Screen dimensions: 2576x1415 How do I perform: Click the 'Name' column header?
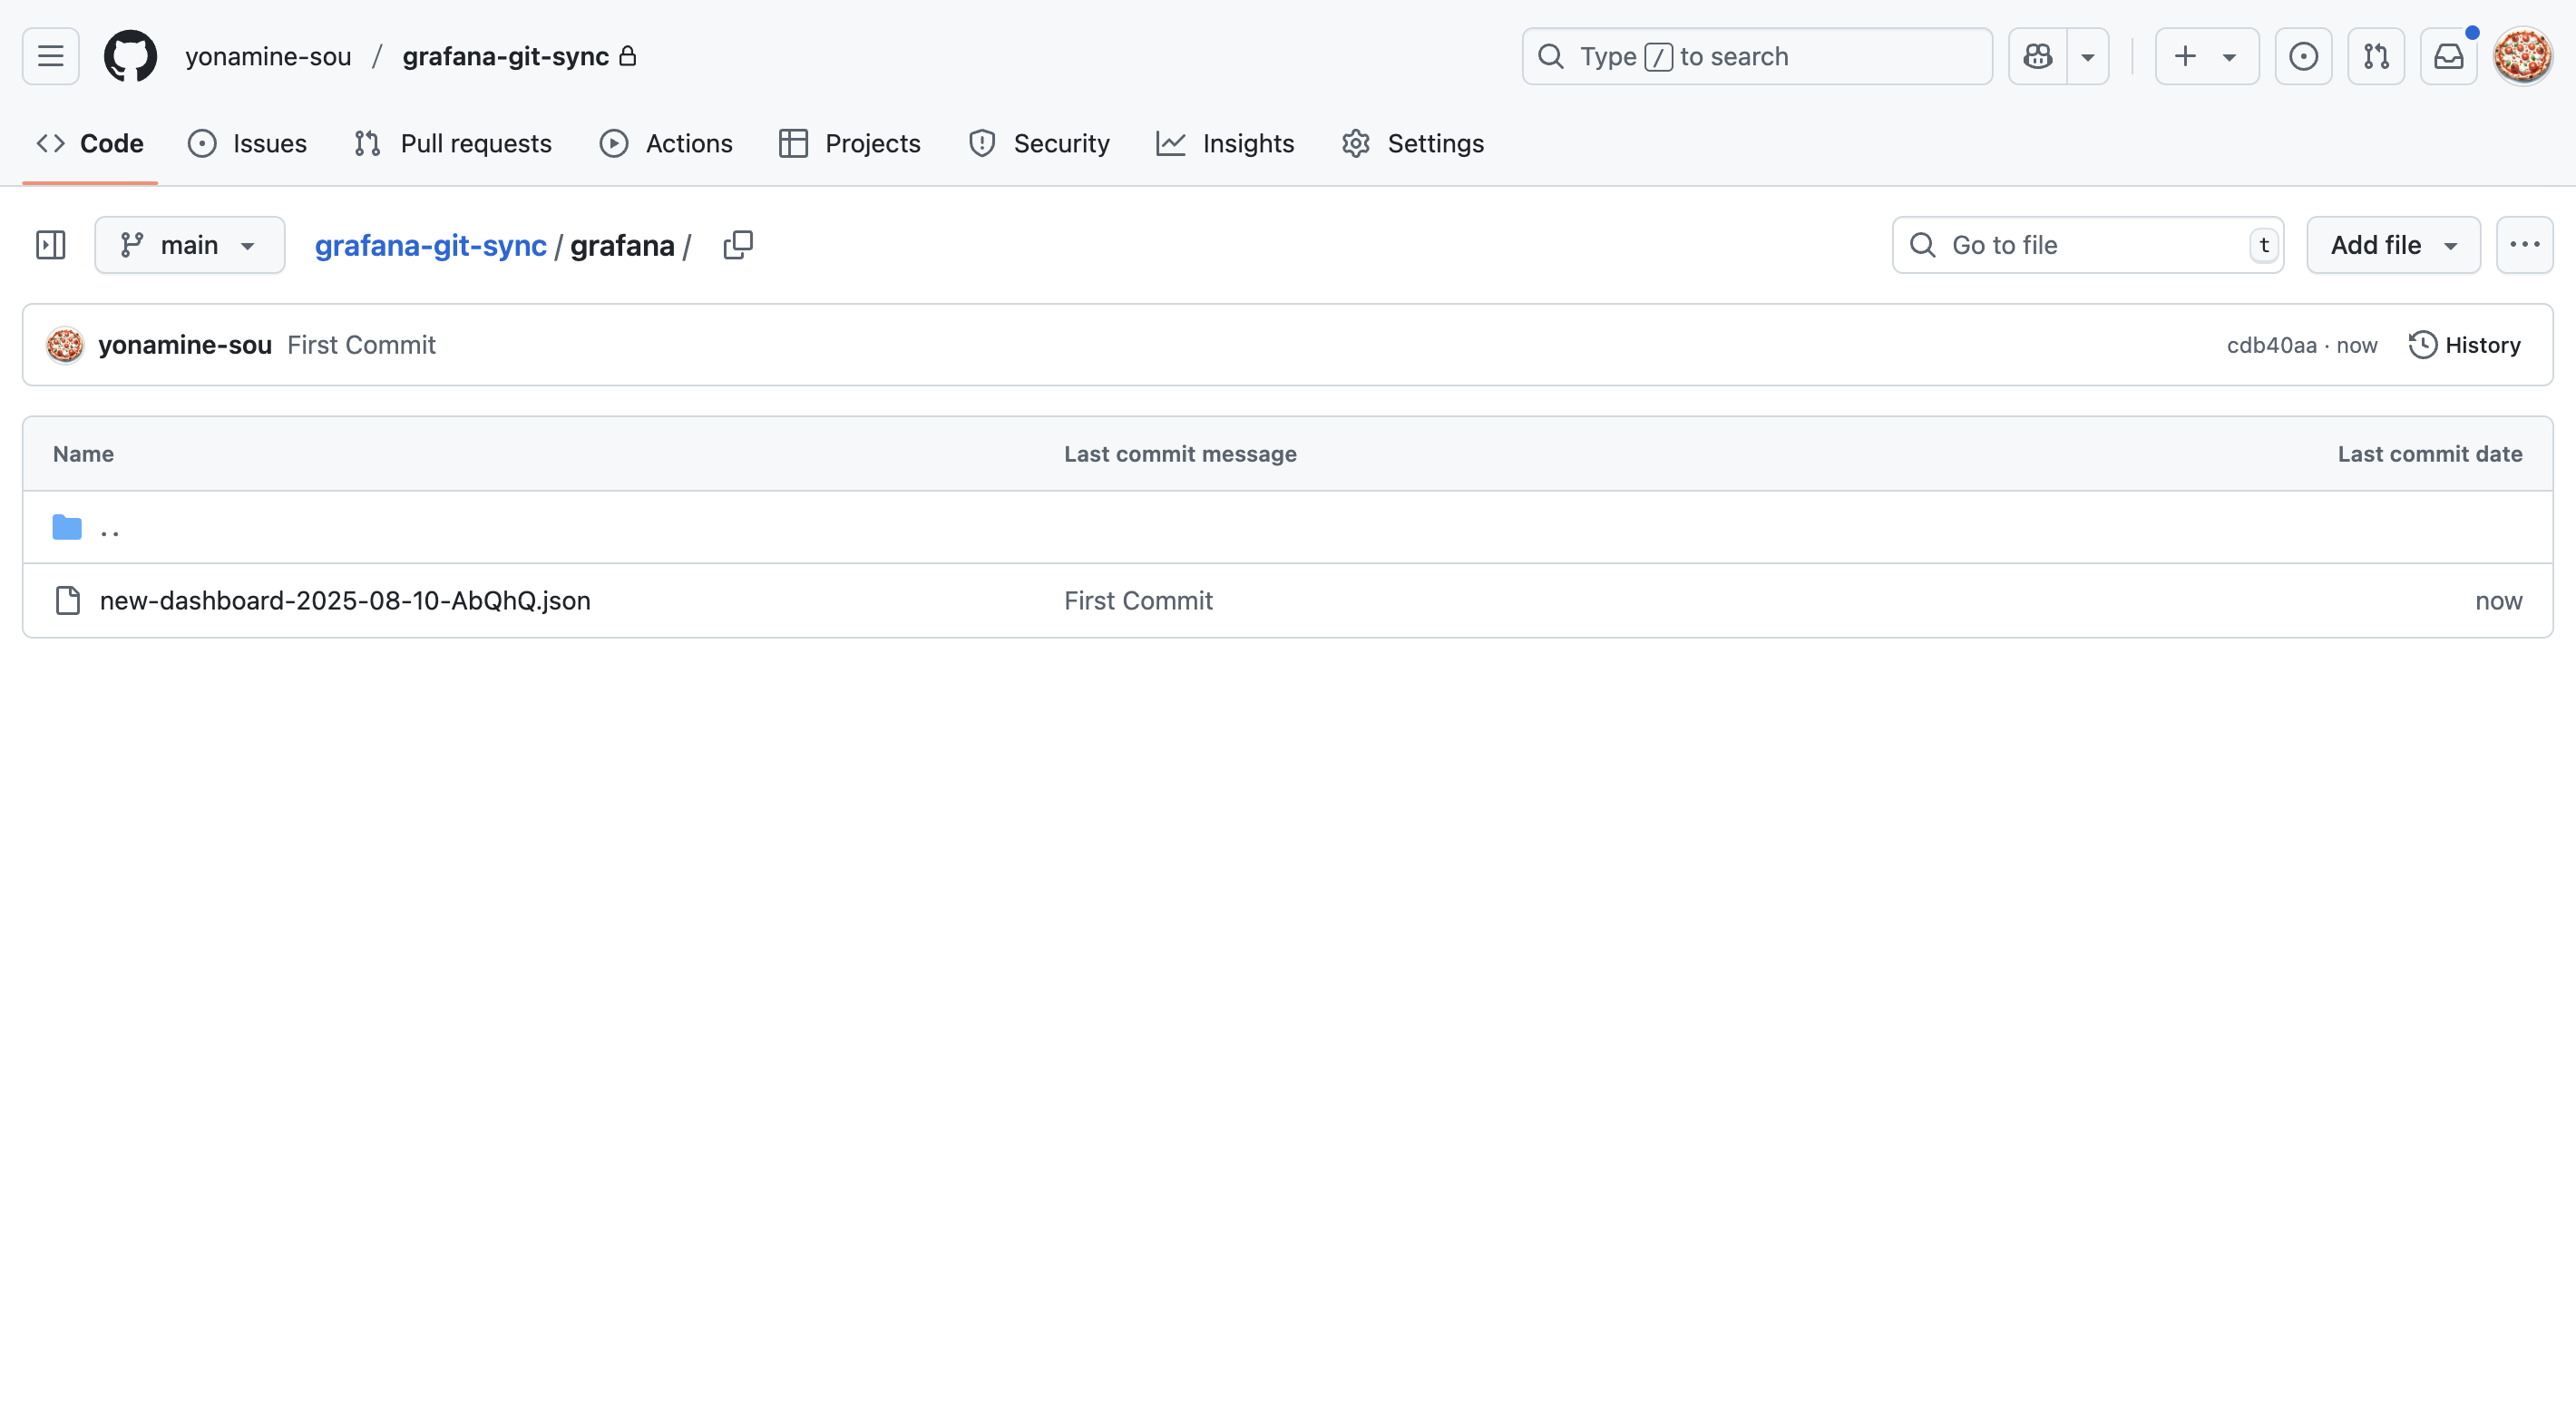click(x=83, y=454)
